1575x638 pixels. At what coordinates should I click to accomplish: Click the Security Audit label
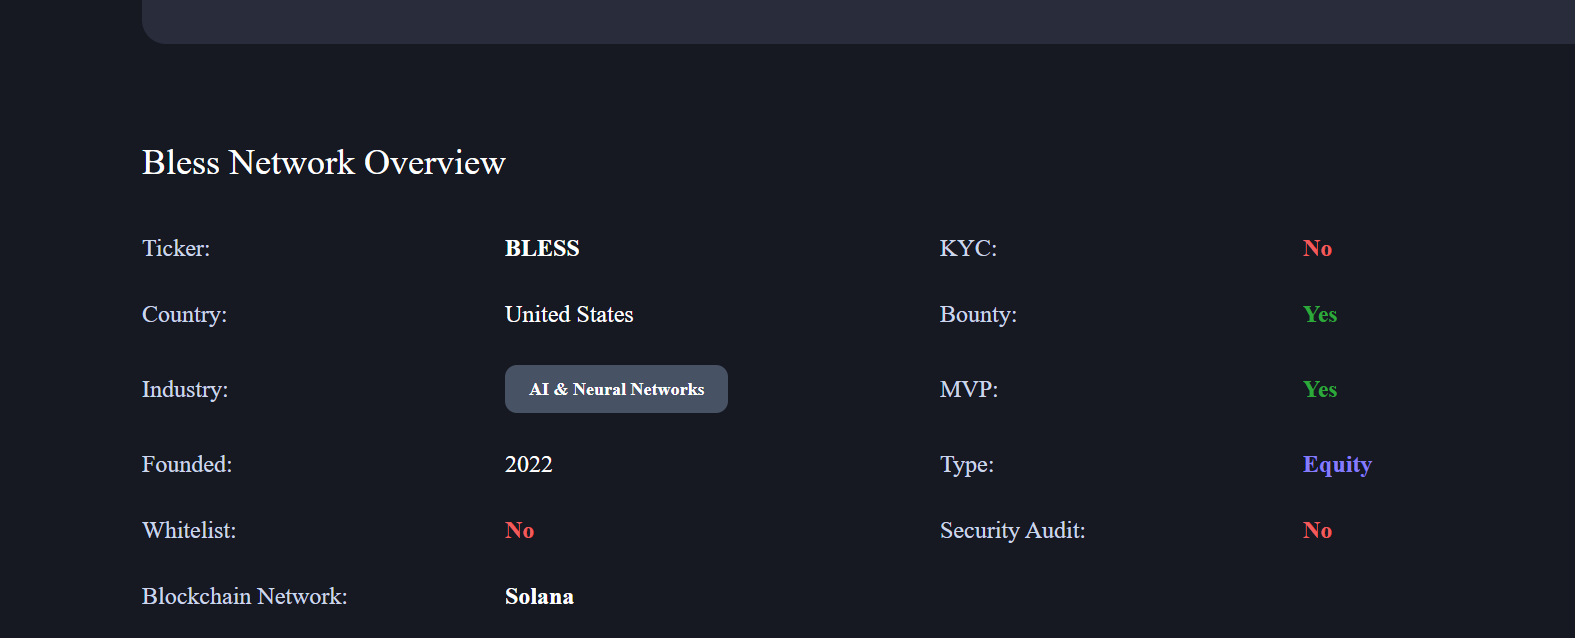(1012, 530)
